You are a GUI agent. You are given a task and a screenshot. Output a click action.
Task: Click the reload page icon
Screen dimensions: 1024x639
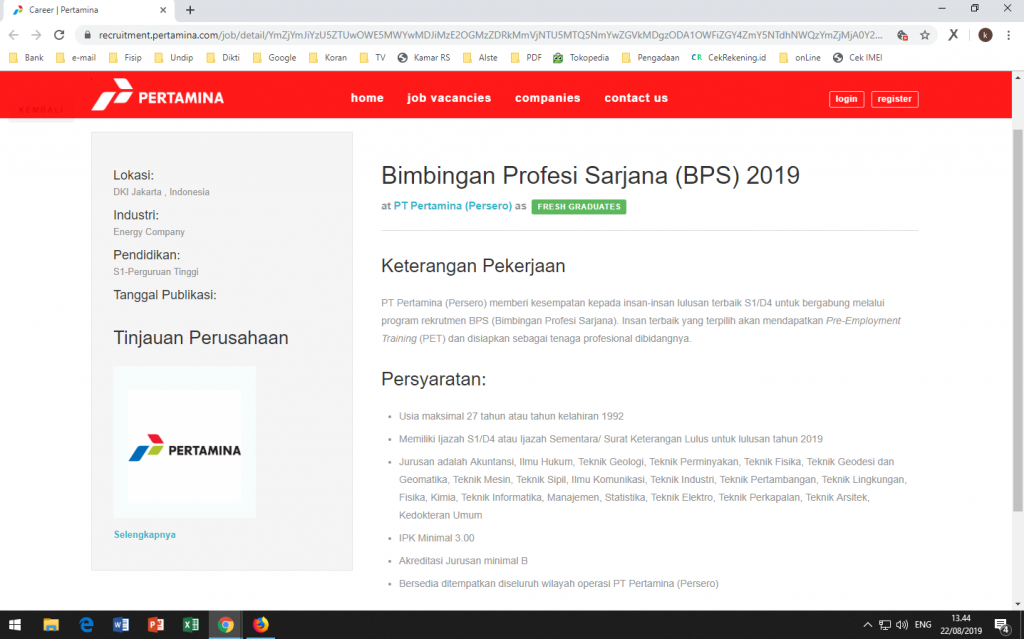[x=60, y=34]
